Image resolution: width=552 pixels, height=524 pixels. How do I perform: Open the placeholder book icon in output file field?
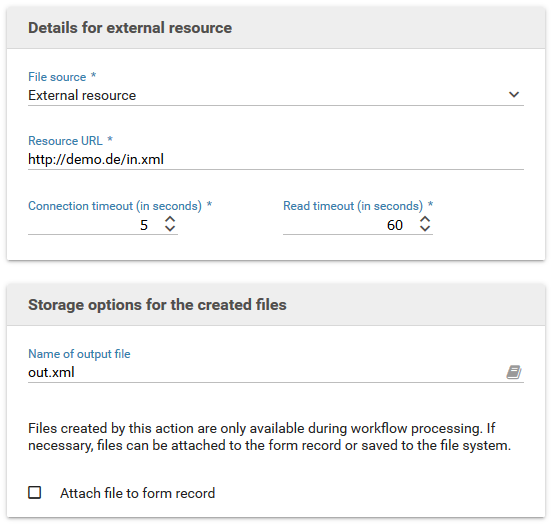pos(514,372)
